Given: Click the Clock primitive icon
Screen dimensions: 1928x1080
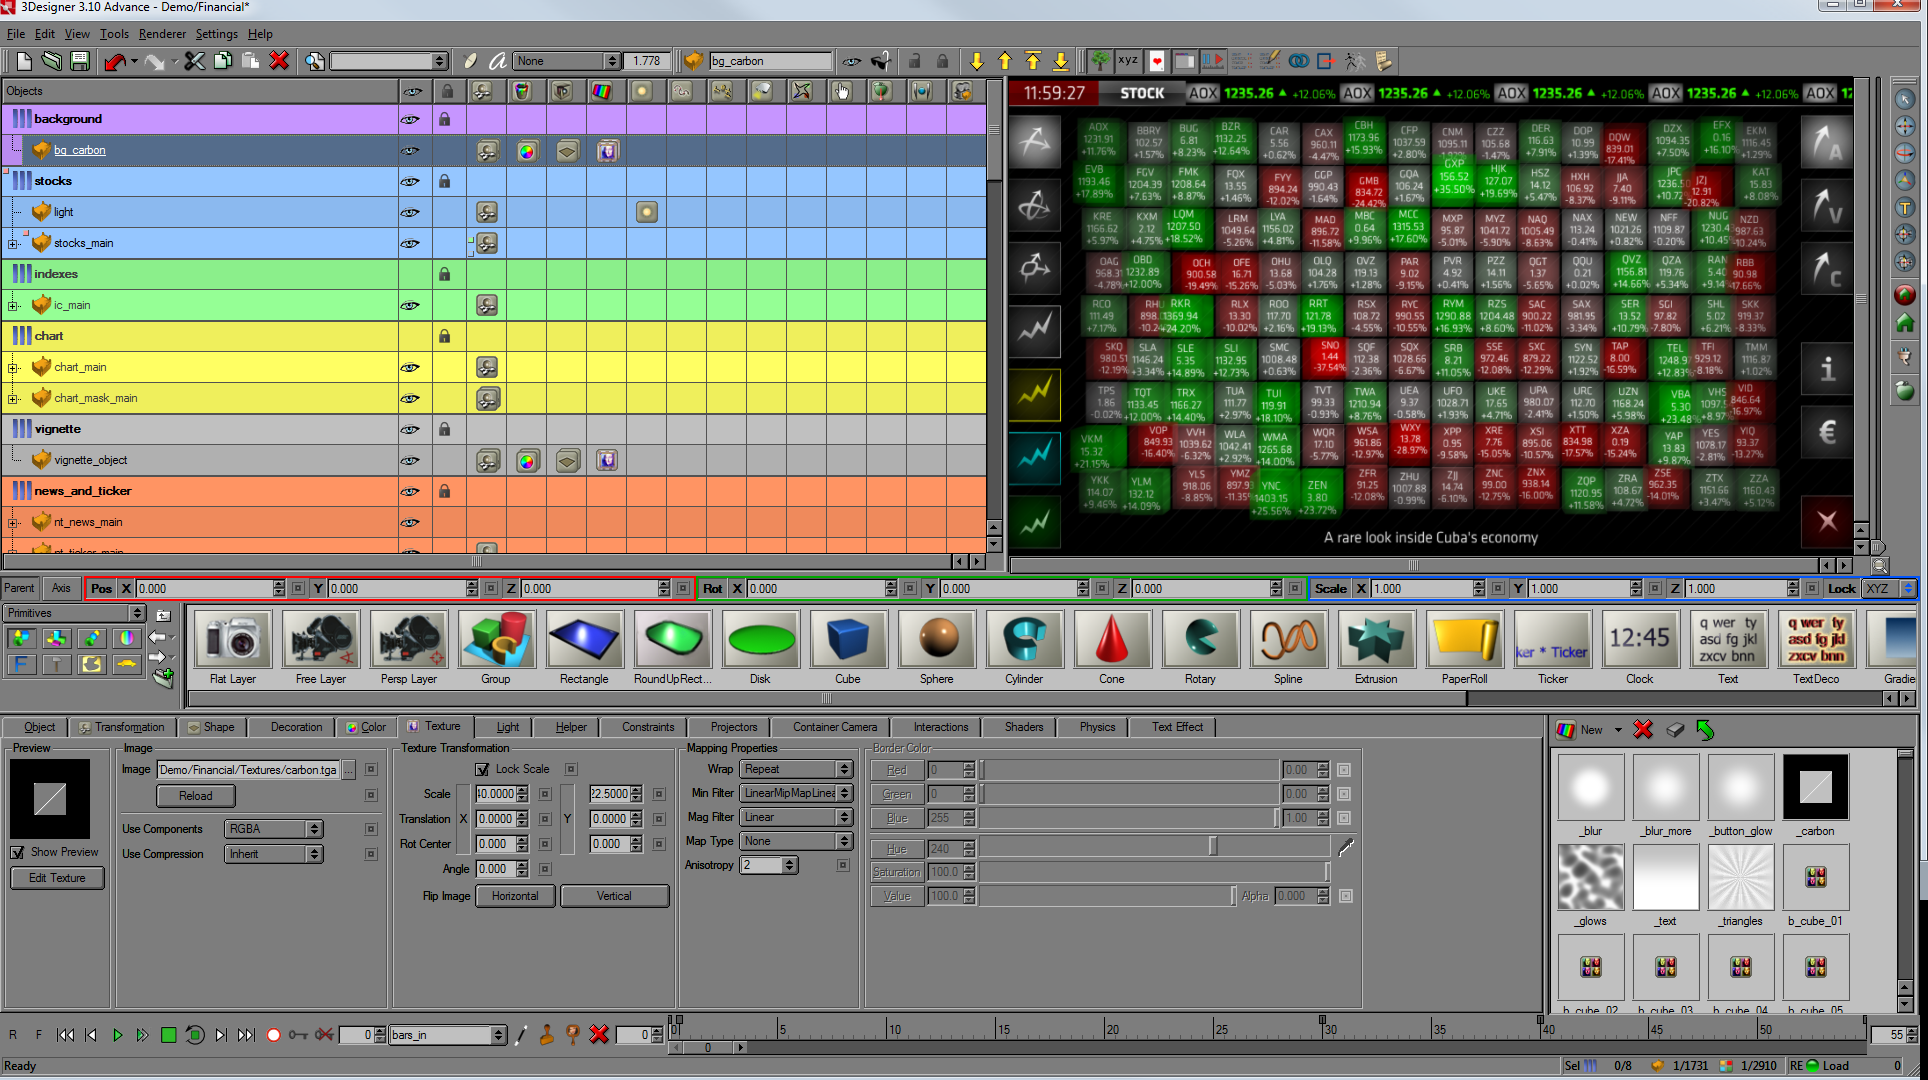Looking at the screenshot, I should pos(1639,640).
